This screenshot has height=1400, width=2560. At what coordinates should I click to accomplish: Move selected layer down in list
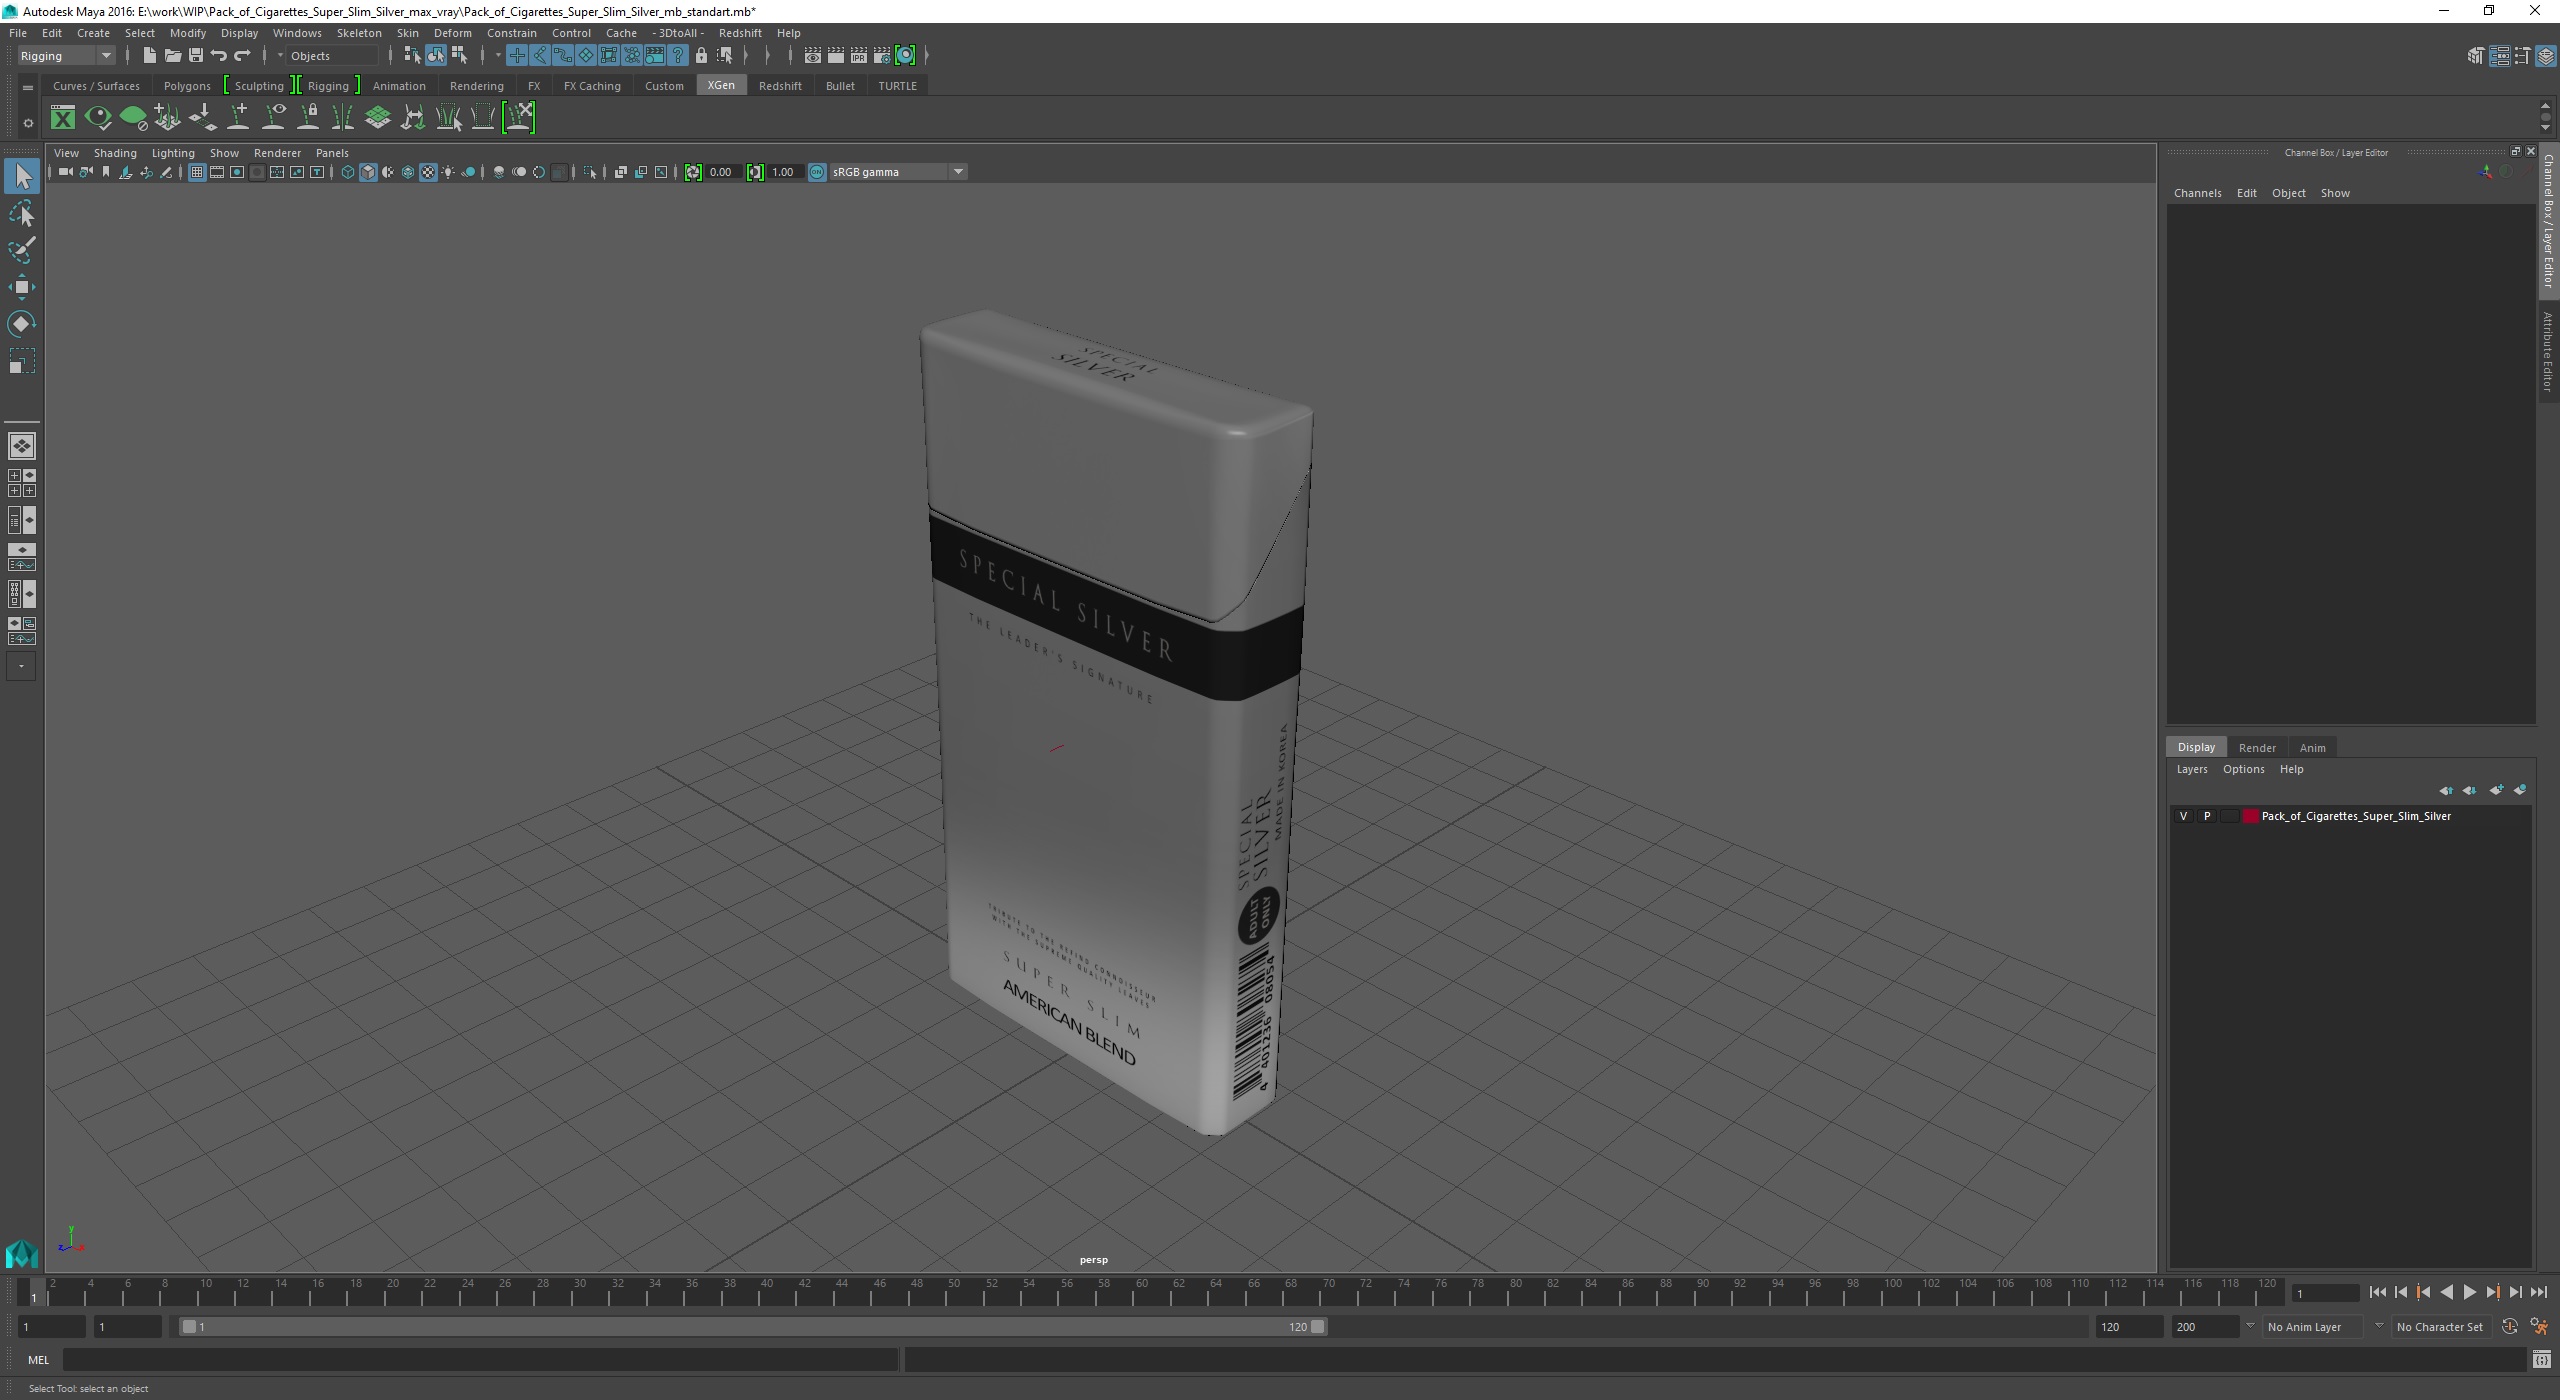pos(2469,791)
